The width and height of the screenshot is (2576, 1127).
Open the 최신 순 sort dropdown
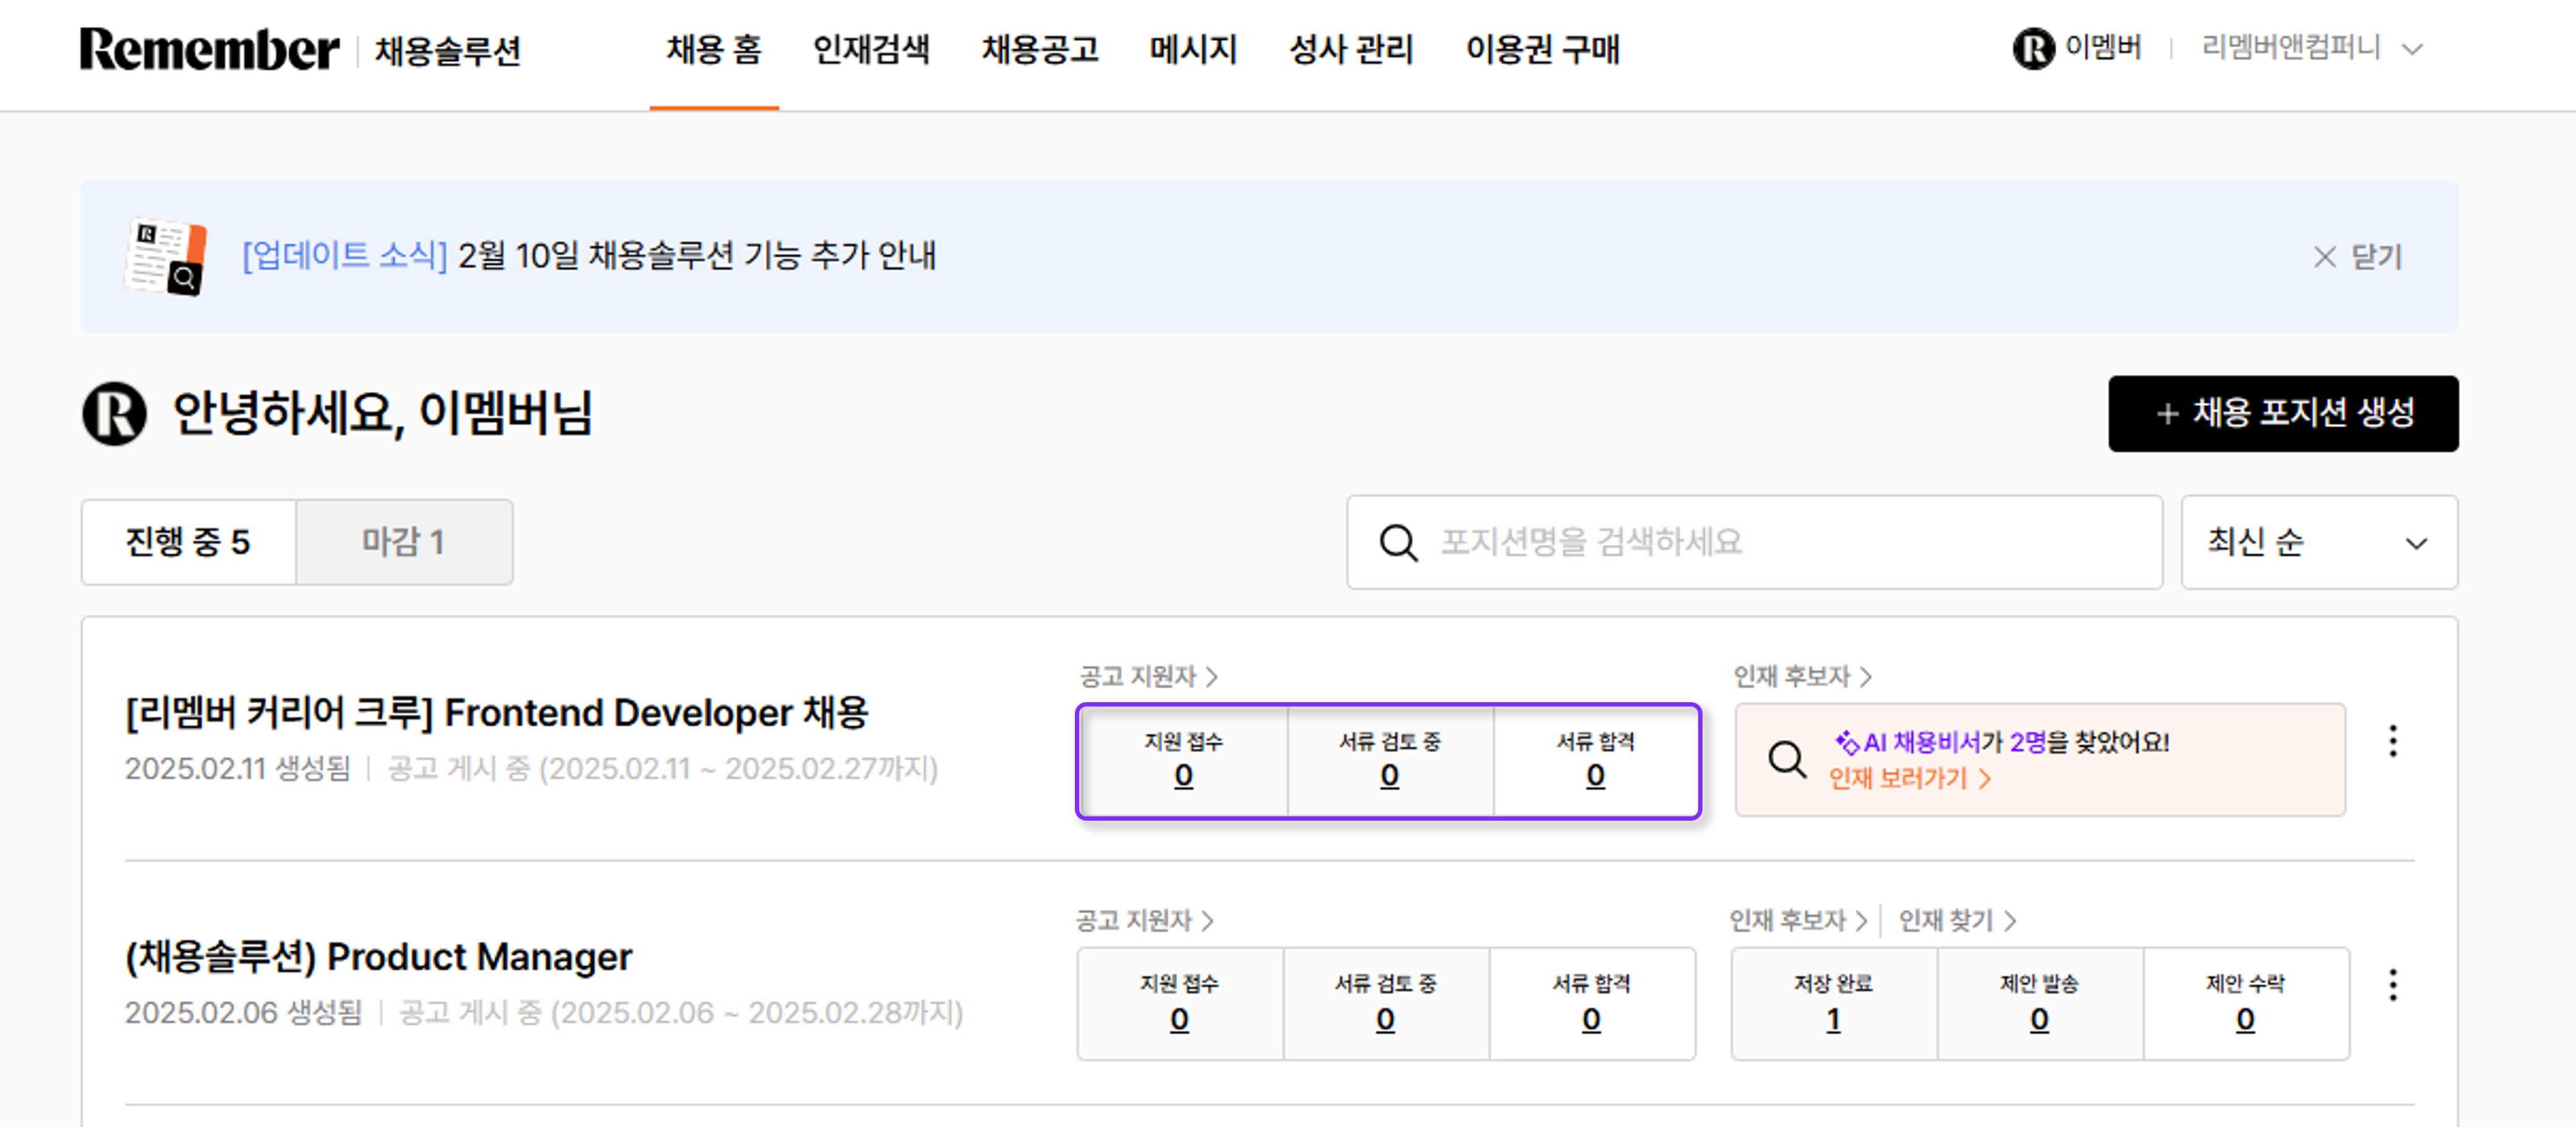click(x=2319, y=542)
